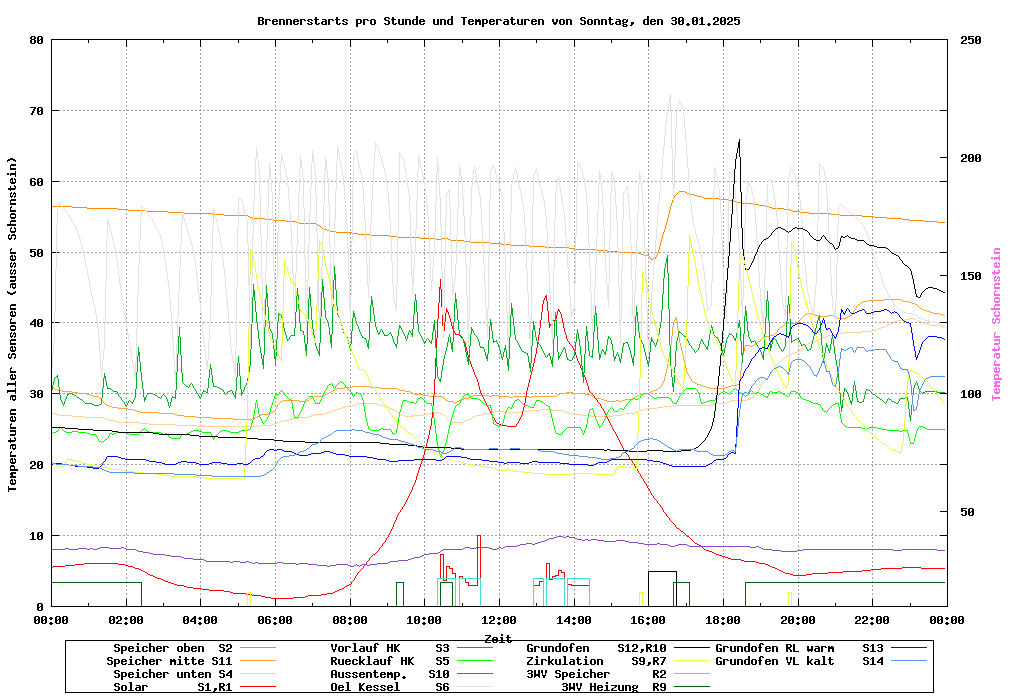Image resolution: width=1024 pixels, height=700 pixels.
Task: Click the 12:00 tick on time axis
Action: click(498, 620)
